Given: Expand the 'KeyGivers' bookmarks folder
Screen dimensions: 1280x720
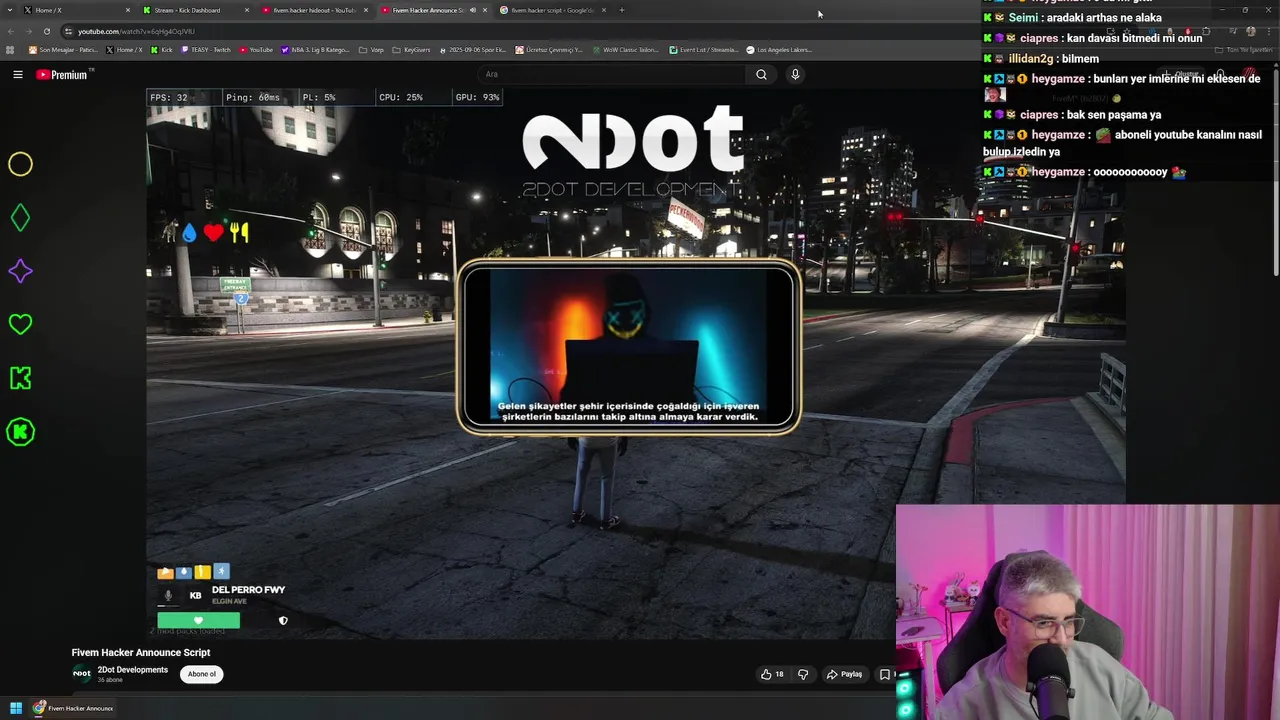Looking at the screenshot, I should click(x=412, y=49).
